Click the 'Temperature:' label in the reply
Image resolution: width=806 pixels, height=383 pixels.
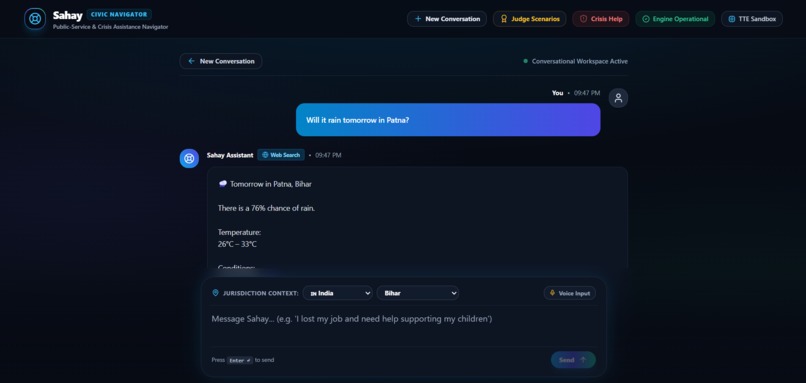[x=240, y=232]
